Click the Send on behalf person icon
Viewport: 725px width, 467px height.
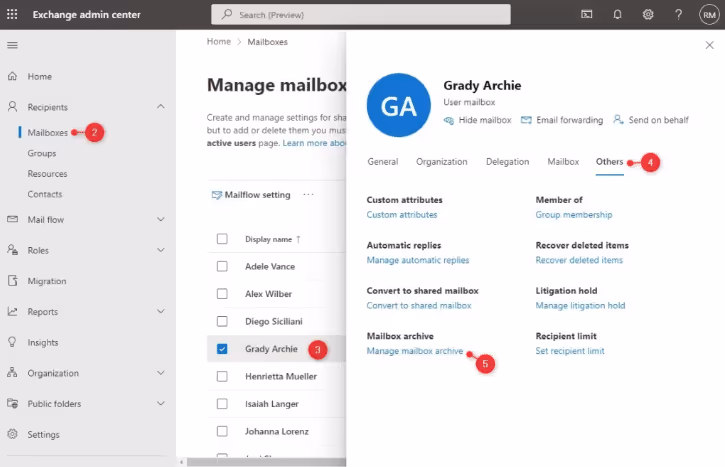pyautogui.click(x=618, y=120)
